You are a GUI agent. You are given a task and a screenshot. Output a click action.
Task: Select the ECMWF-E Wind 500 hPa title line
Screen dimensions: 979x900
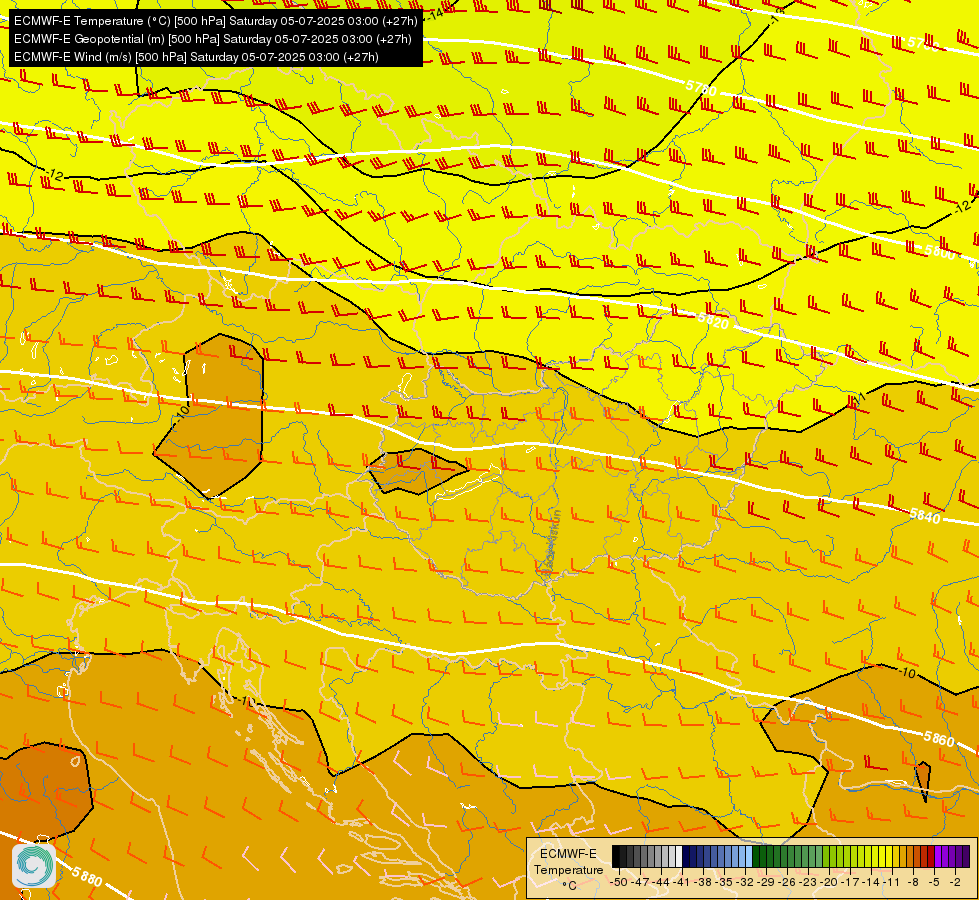(196, 57)
